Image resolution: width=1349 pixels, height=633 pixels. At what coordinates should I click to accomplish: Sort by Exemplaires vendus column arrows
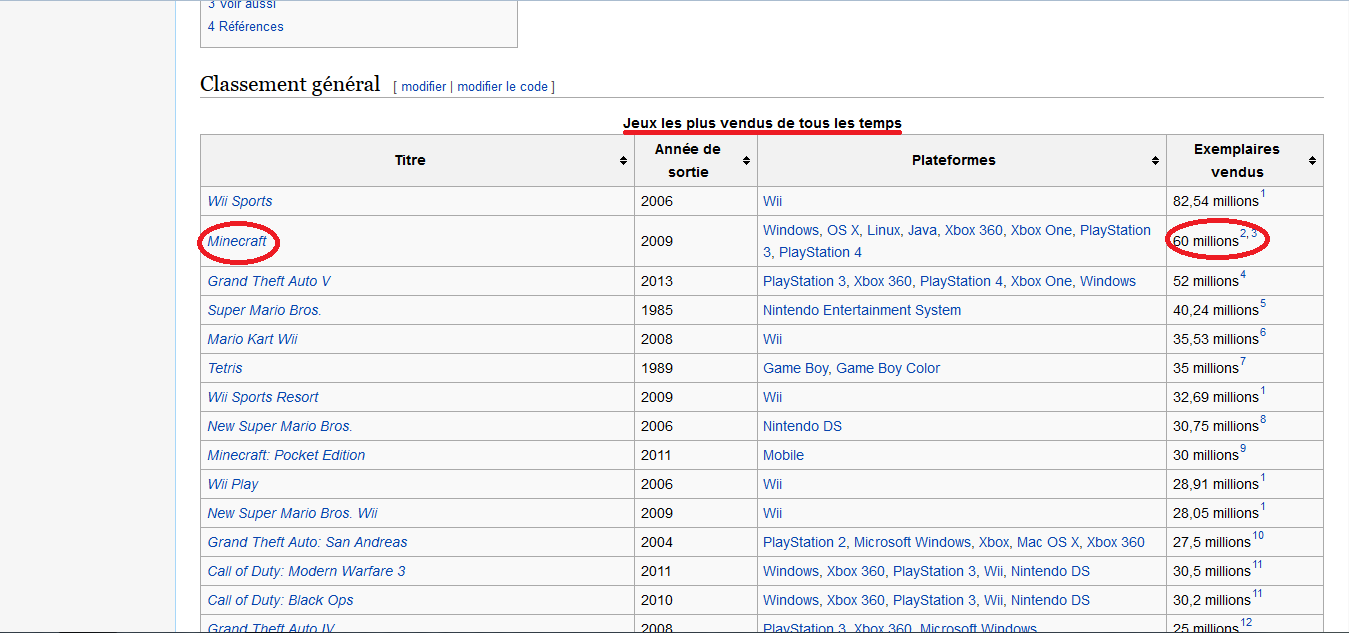(x=1312, y=161)
